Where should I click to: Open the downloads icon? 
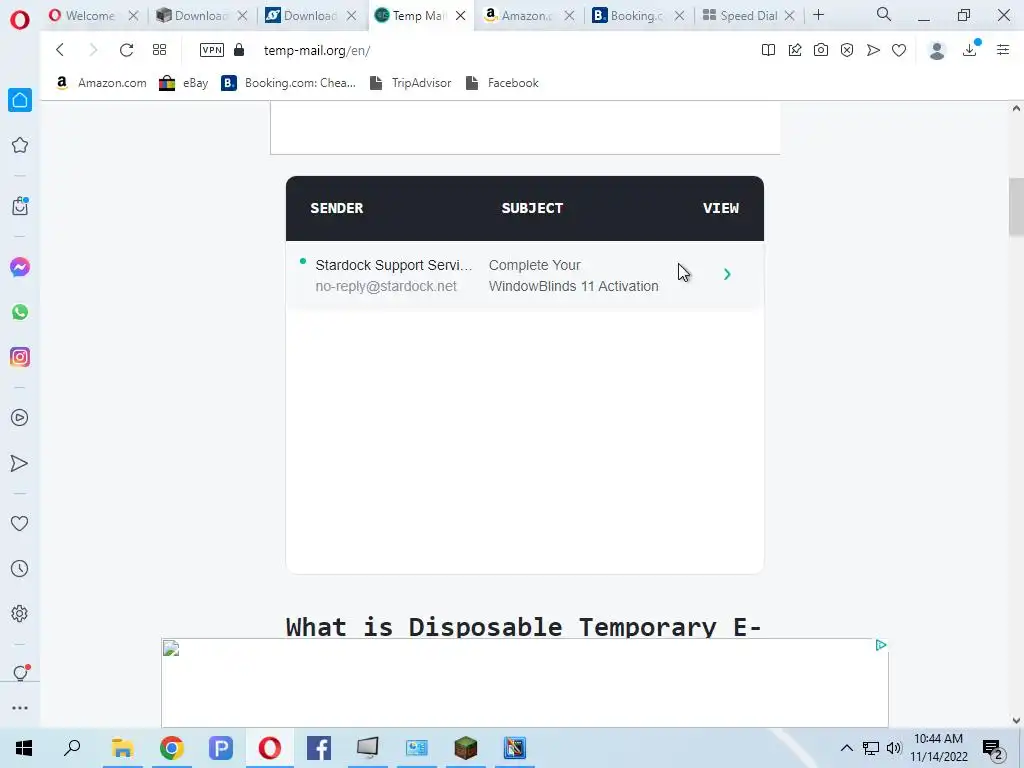[x=970, y=50]
